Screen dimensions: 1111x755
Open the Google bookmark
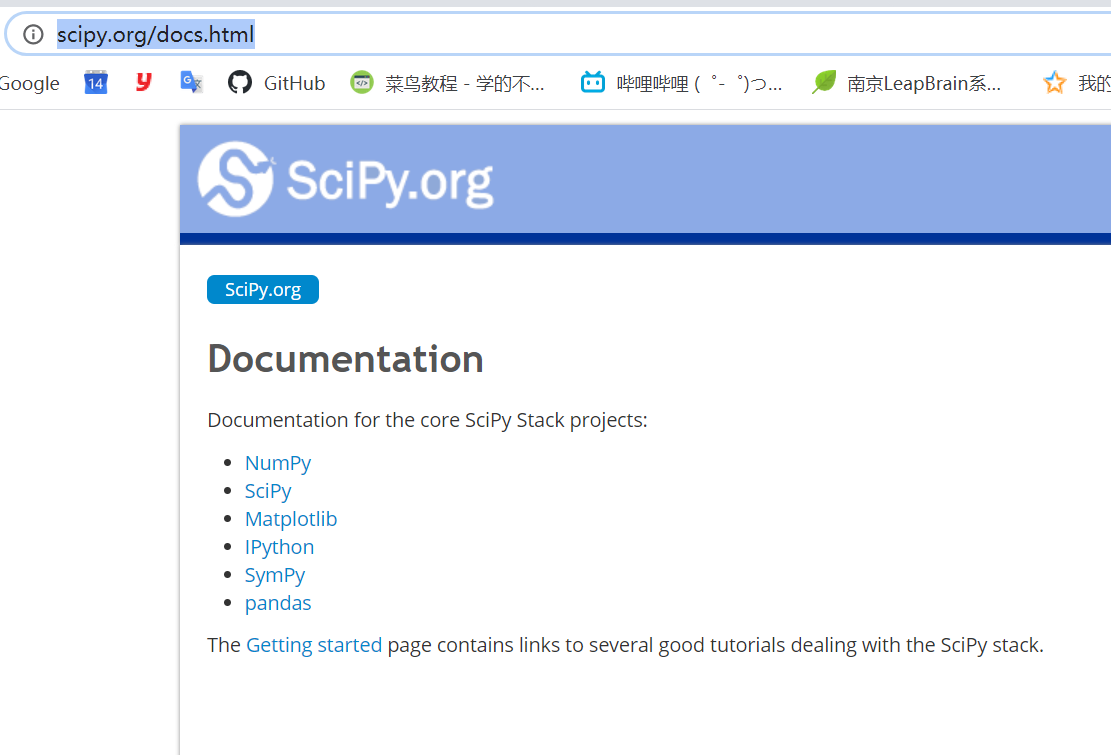[x=29, y=84]
